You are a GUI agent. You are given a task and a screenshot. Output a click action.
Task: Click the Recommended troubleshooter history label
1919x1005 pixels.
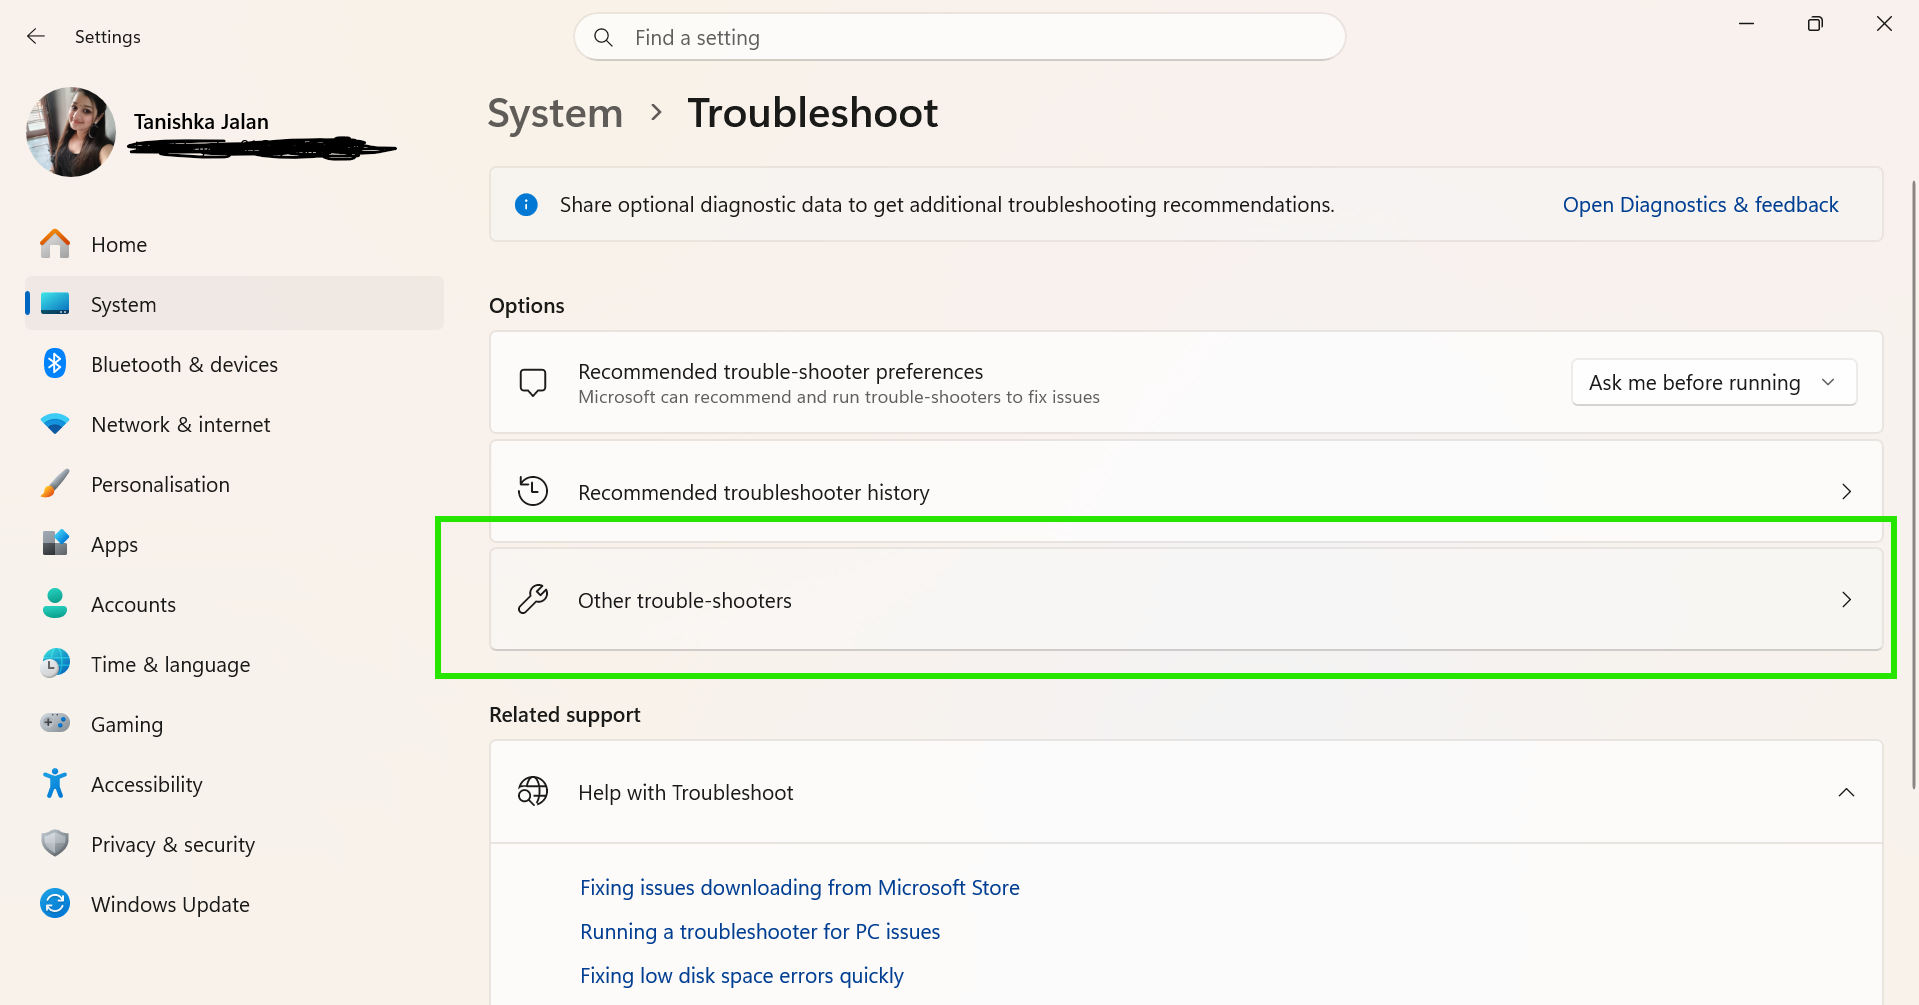coord(754,492)
